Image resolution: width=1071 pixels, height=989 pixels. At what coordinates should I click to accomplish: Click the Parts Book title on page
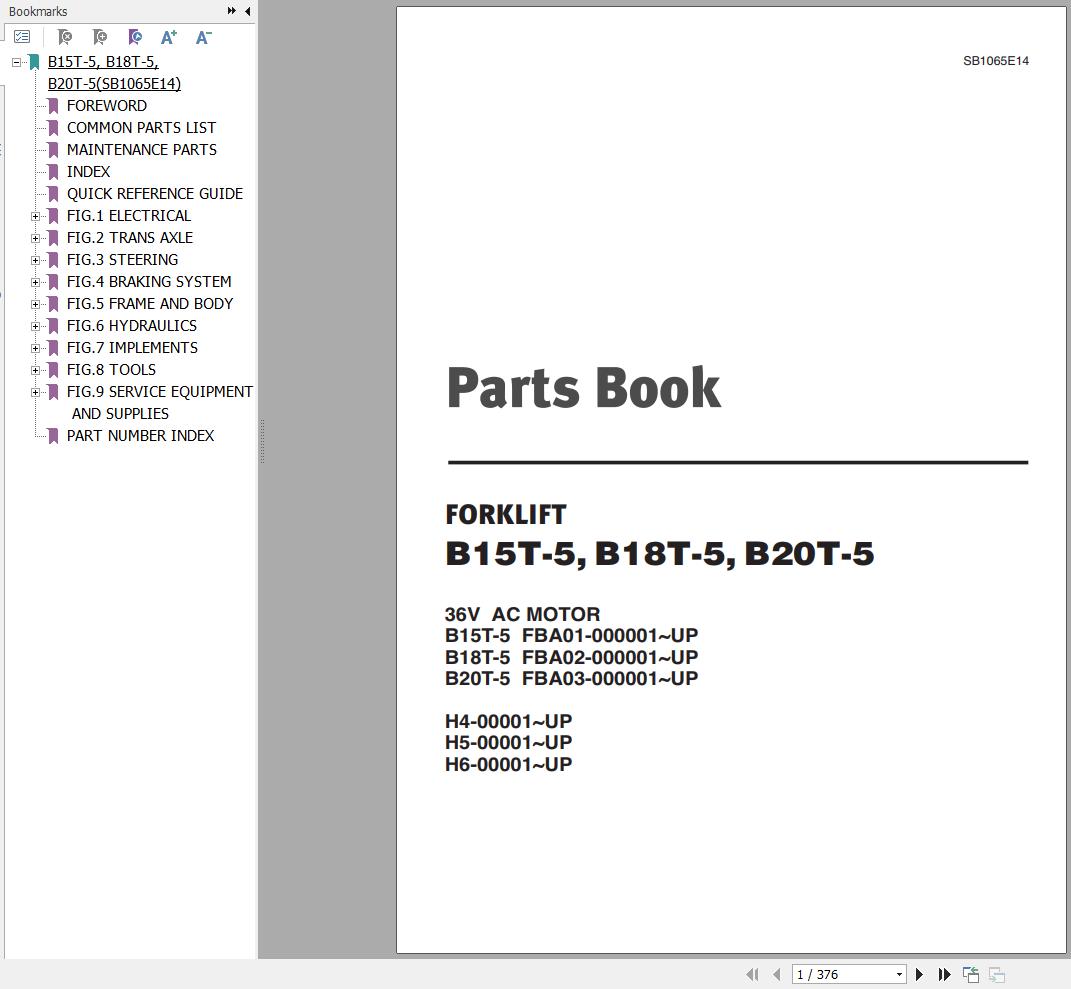coord(584,387)
